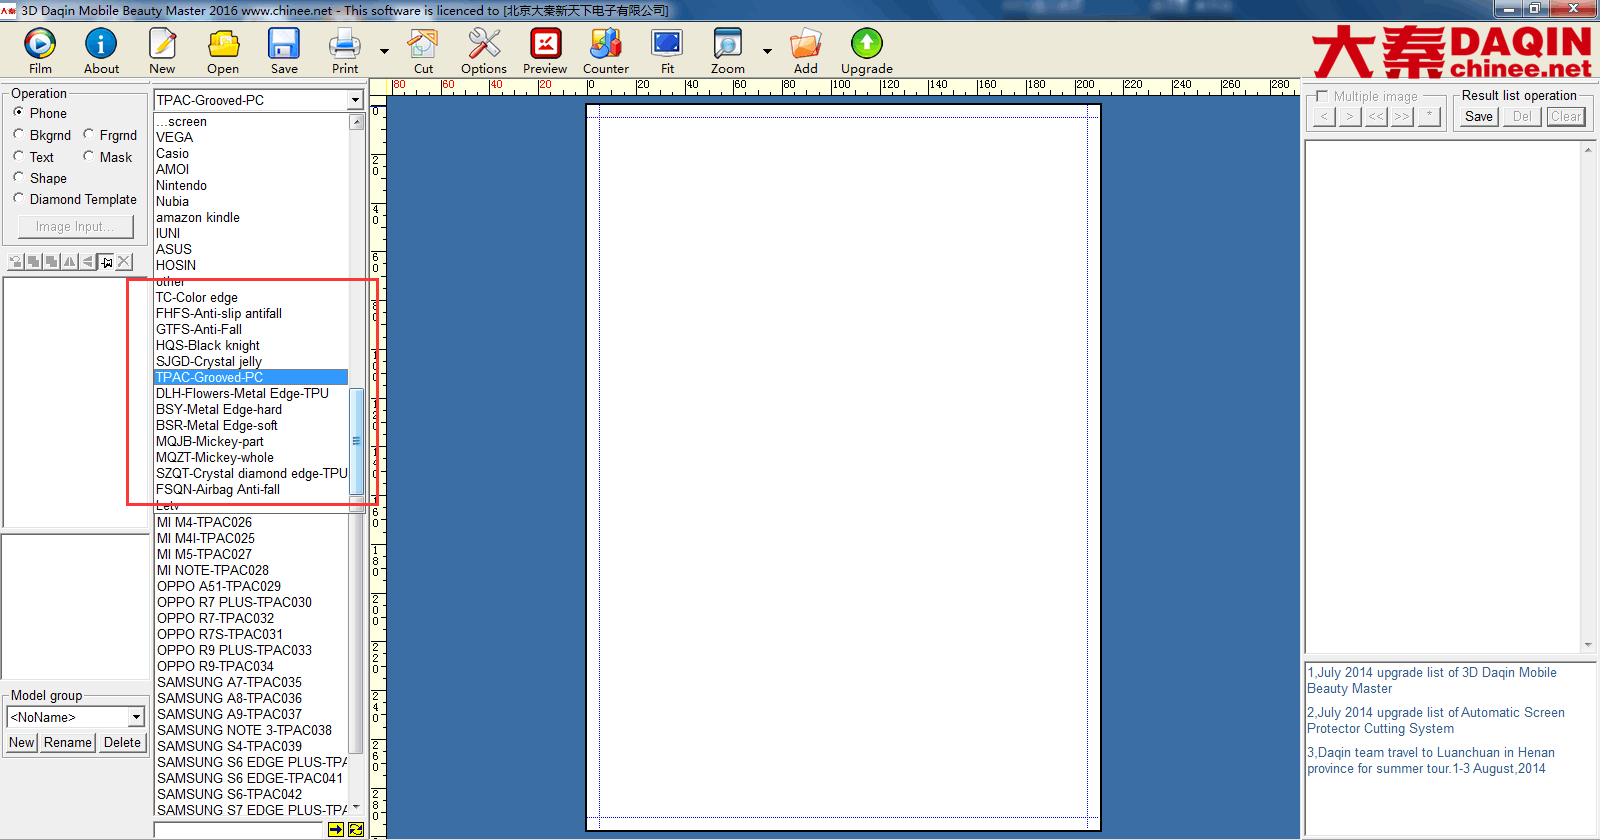Click the Save floppy disk icon
The height and width of the screenshot is (840, 1600).
284,44
